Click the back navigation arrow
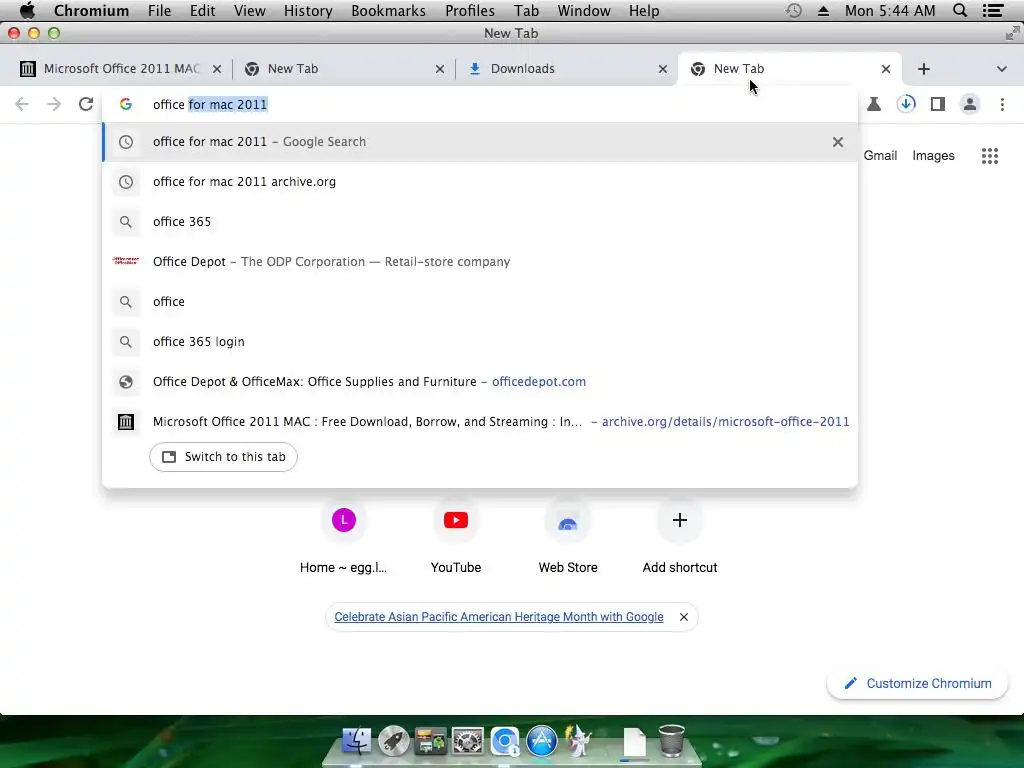The image size is (1024, 768). coord(22,104)
